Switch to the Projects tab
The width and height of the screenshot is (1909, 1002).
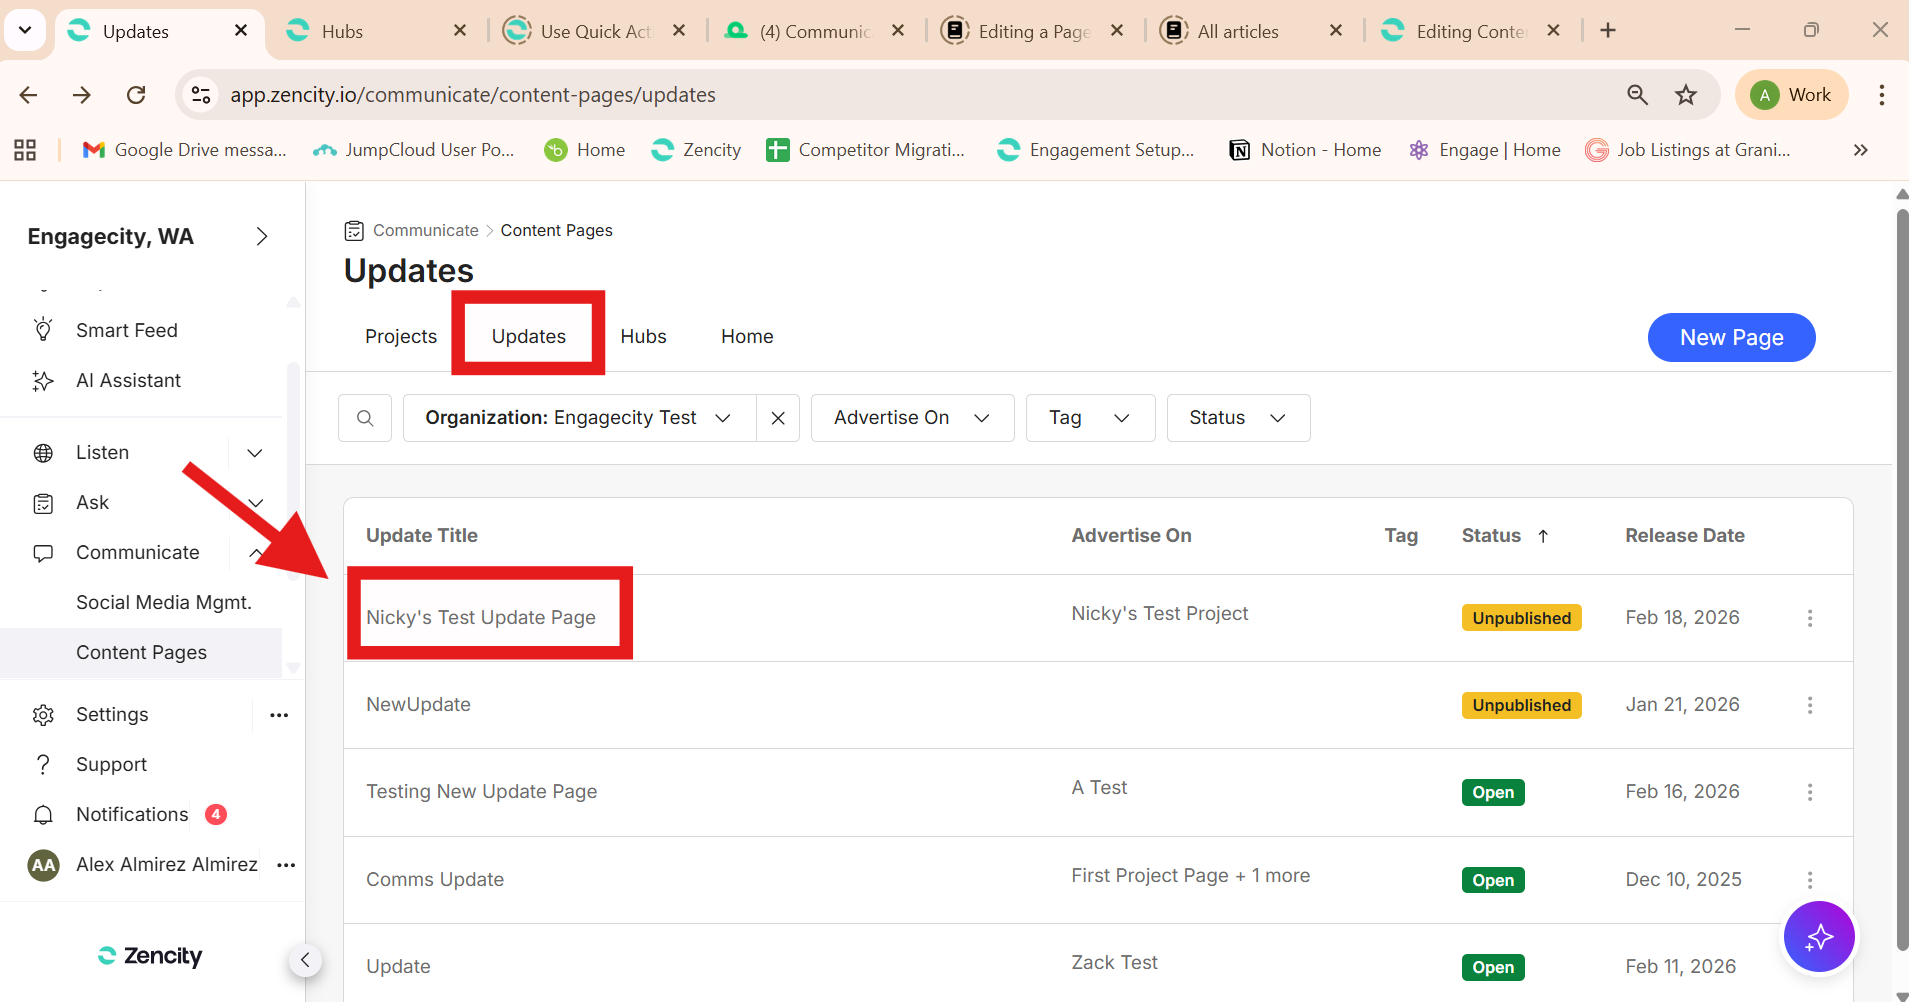click(x=401, y=337)
